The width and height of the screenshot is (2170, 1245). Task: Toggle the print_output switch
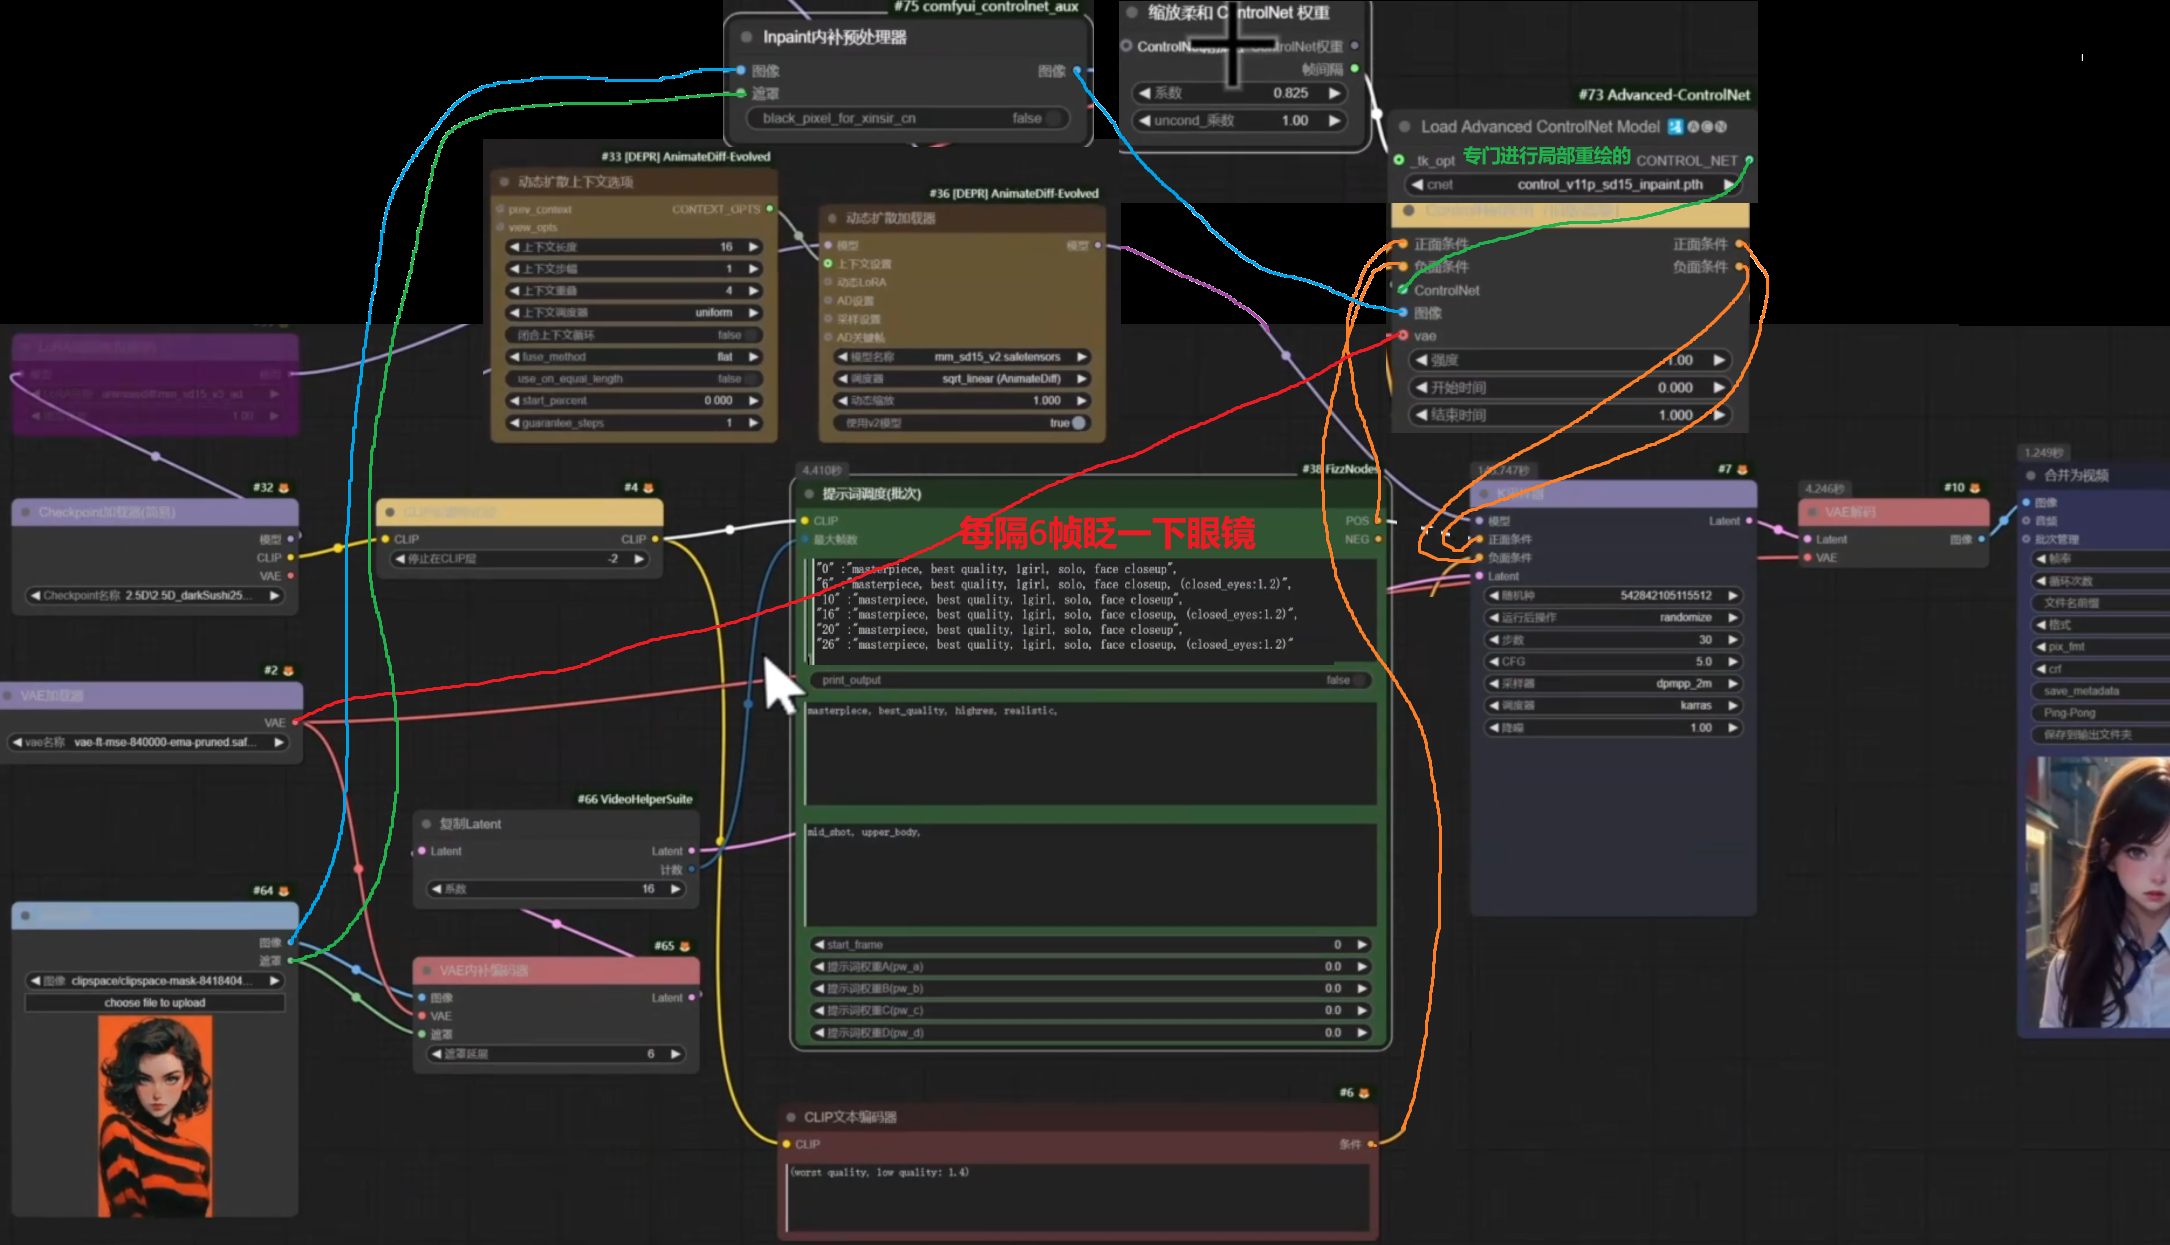coord(1358,680)
